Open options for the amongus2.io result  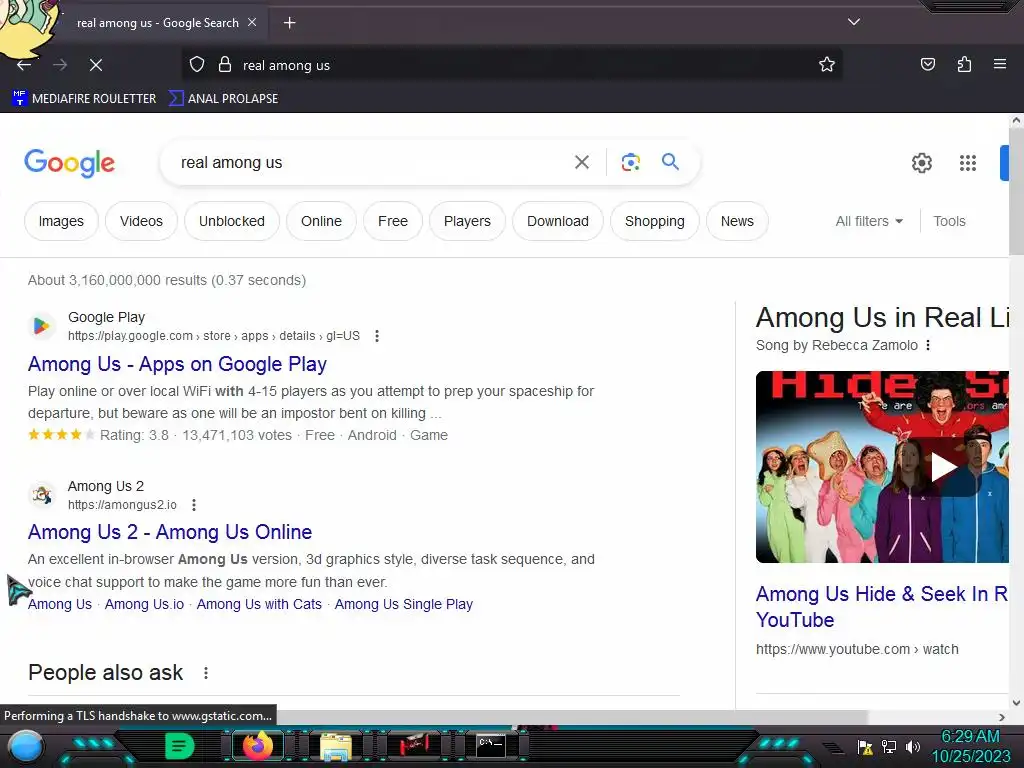pyautogui.click(x=193, y=505)
